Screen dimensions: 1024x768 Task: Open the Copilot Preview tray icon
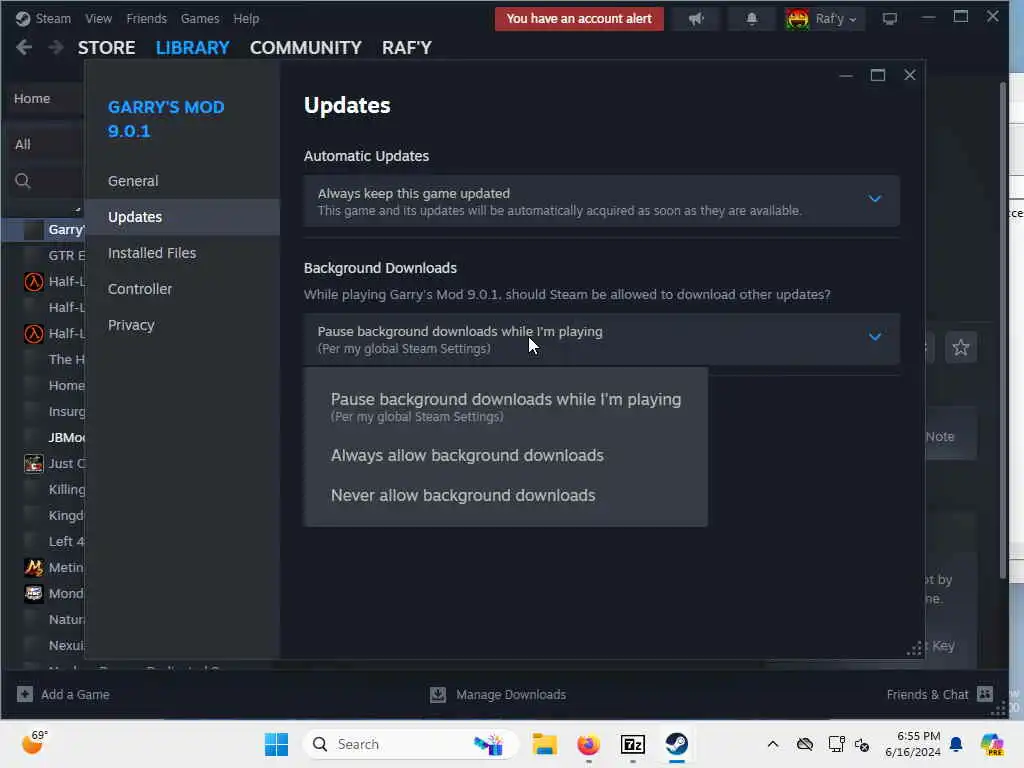coord(991,744)
